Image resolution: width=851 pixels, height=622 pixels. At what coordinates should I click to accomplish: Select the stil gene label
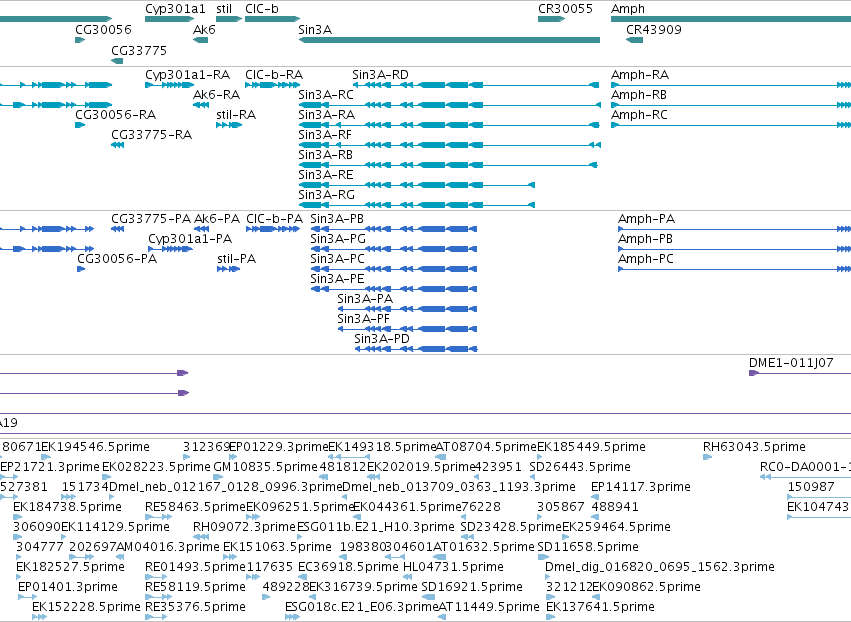(224, 9)
